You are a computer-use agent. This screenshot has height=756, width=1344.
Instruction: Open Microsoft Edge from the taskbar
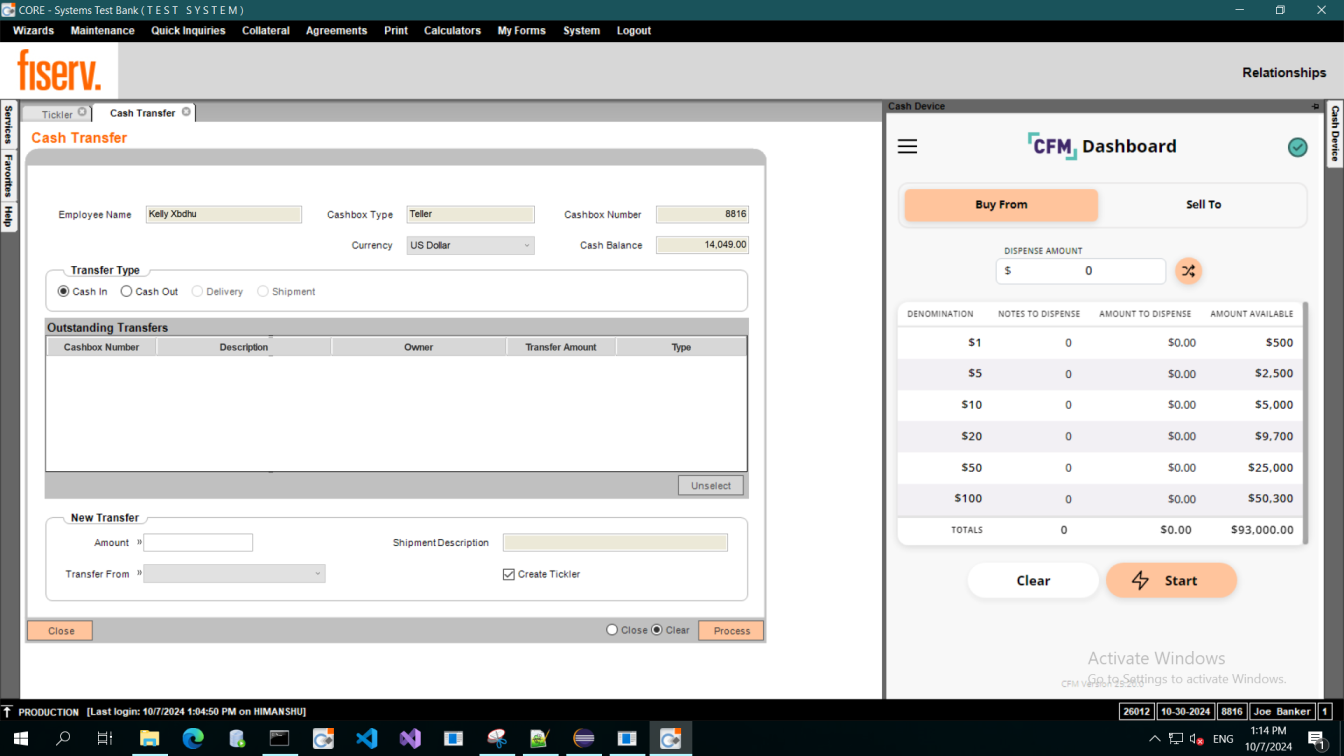[x=193, y=739]
